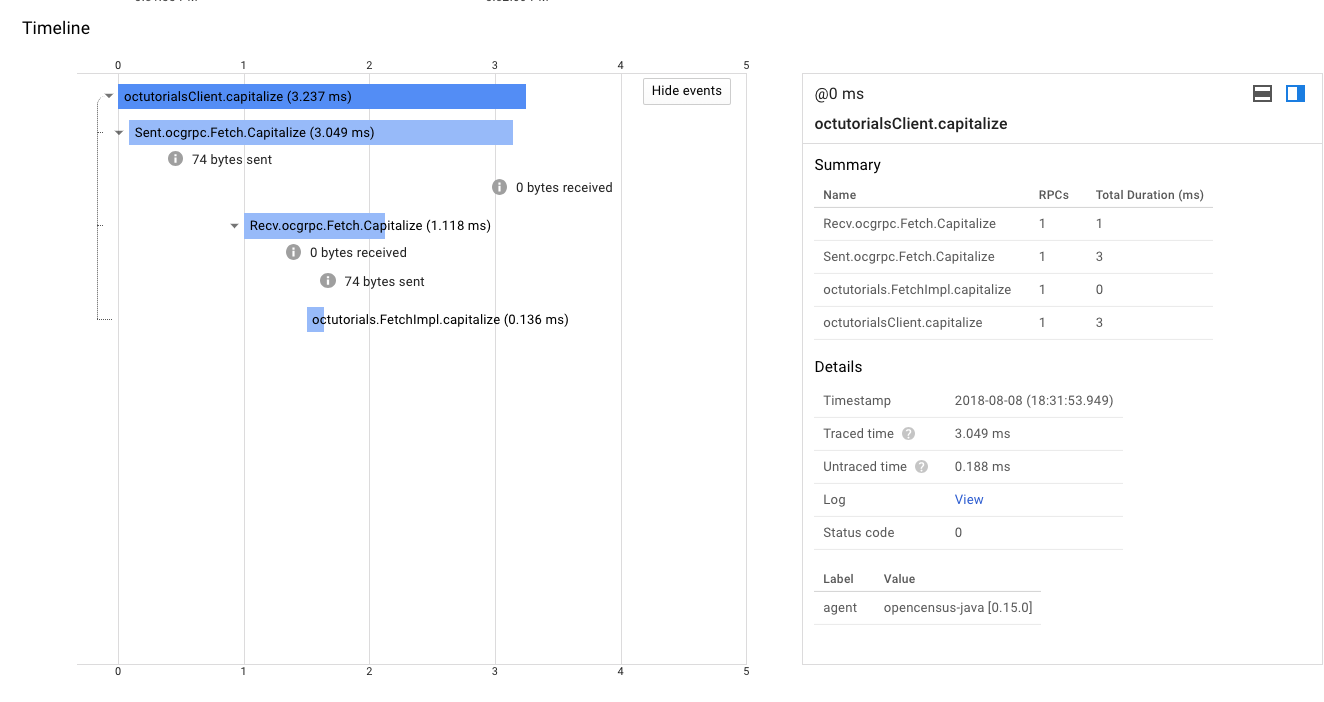The width and height of the screenshot is (1324, 702).
Task: Switch to bottom panel layout icon
Action: point(1262,94)
